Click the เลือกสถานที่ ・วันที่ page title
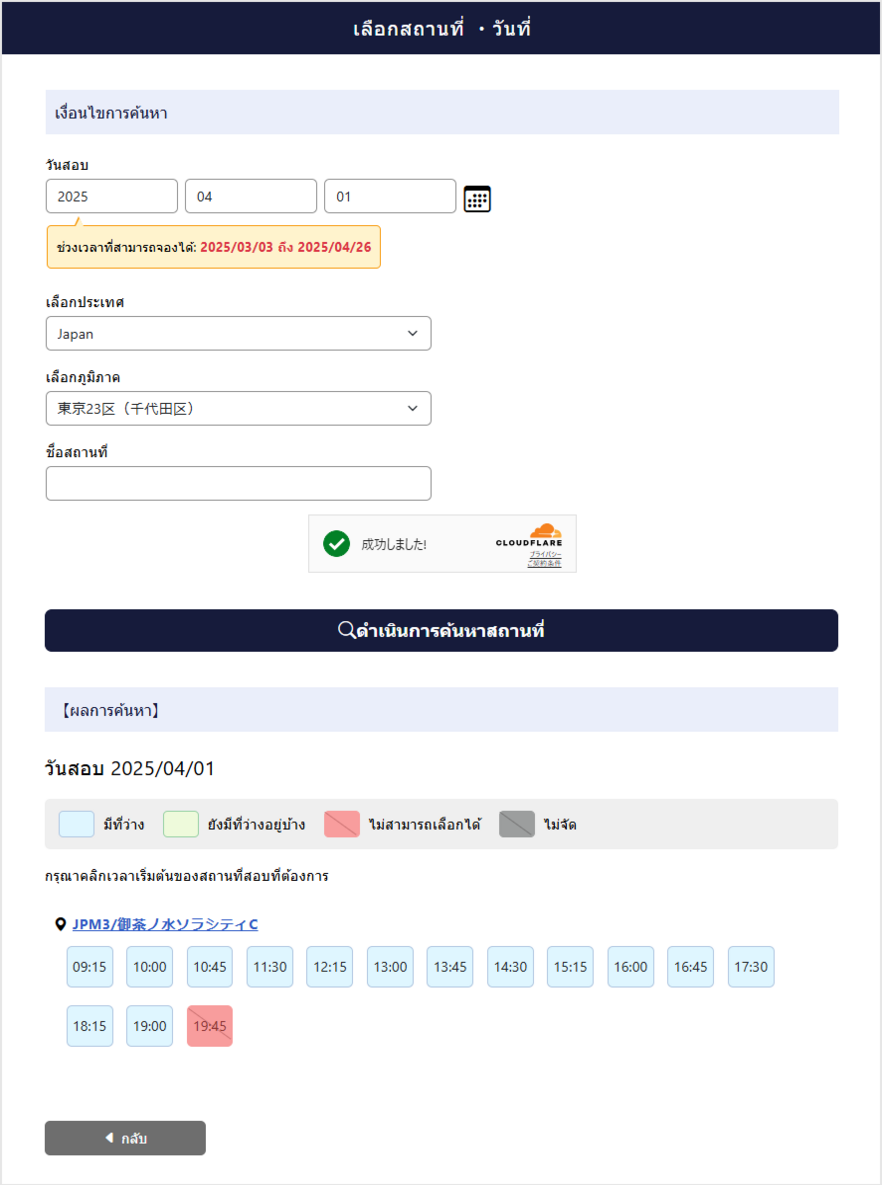This screenshot has width=882, height=1185. point(441,29)
